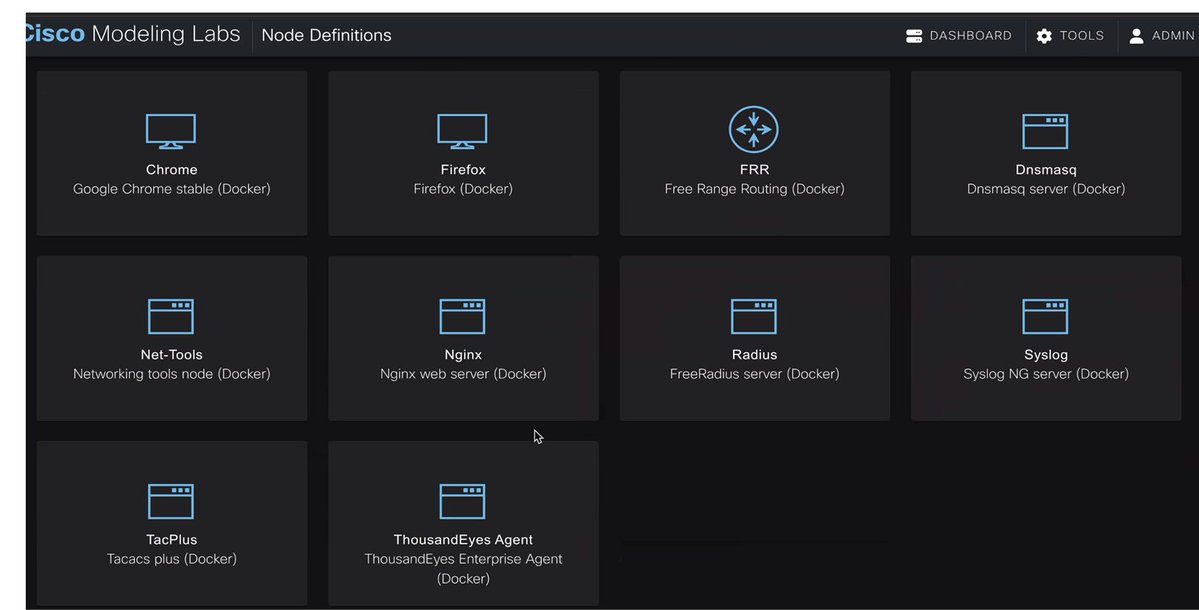Open the TOOLS menu

coord(1071,36)
